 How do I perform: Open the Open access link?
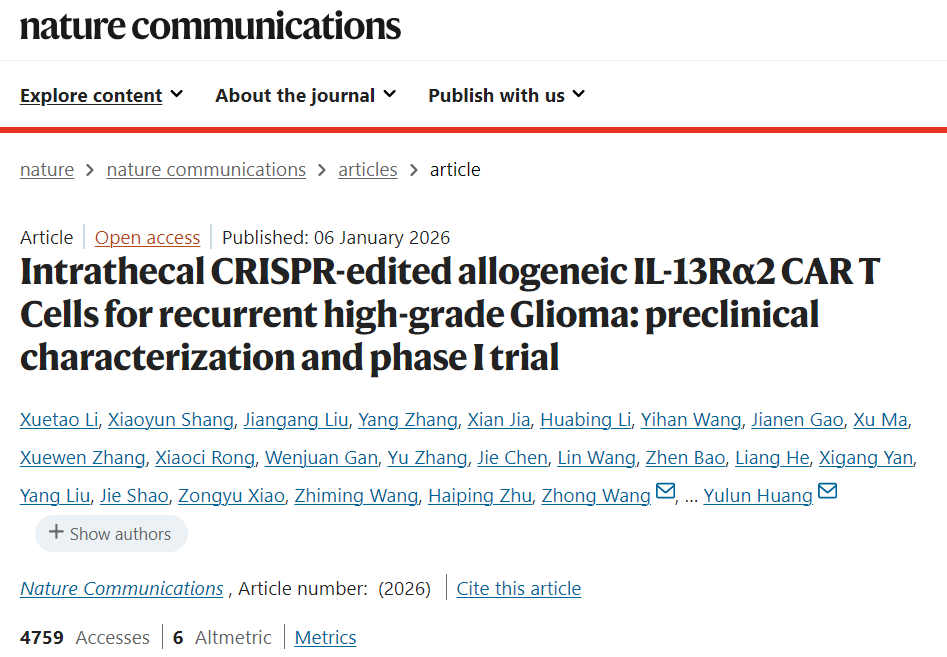pyautogui.click(x=147, y=238)
